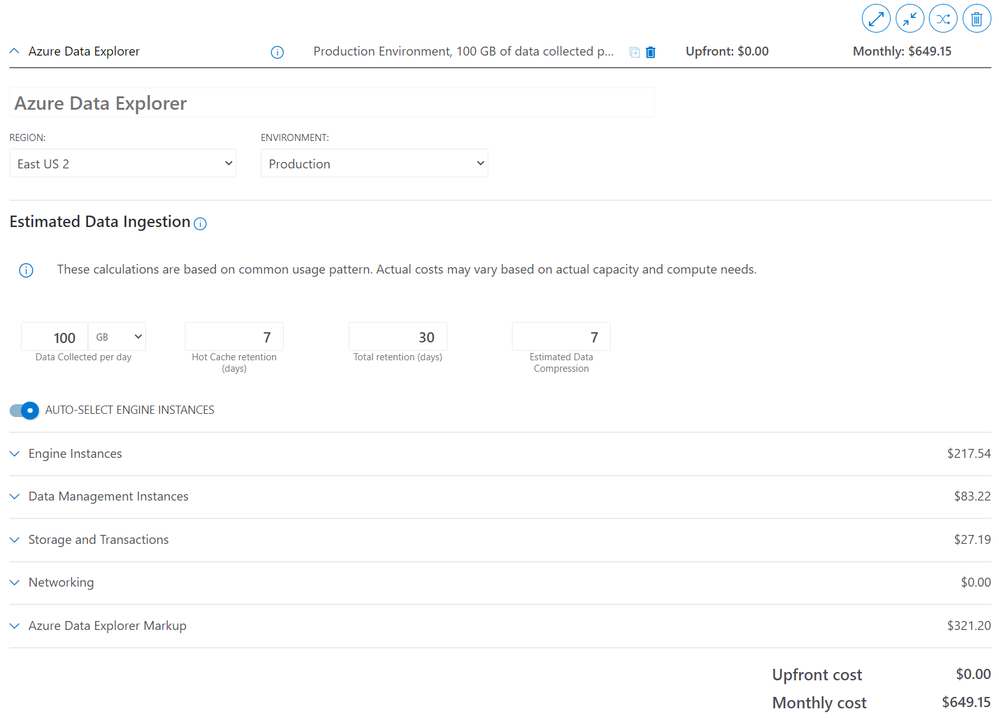Open the Region dropdown showing East US 2
999x718 pixels.
coord(123,164)
